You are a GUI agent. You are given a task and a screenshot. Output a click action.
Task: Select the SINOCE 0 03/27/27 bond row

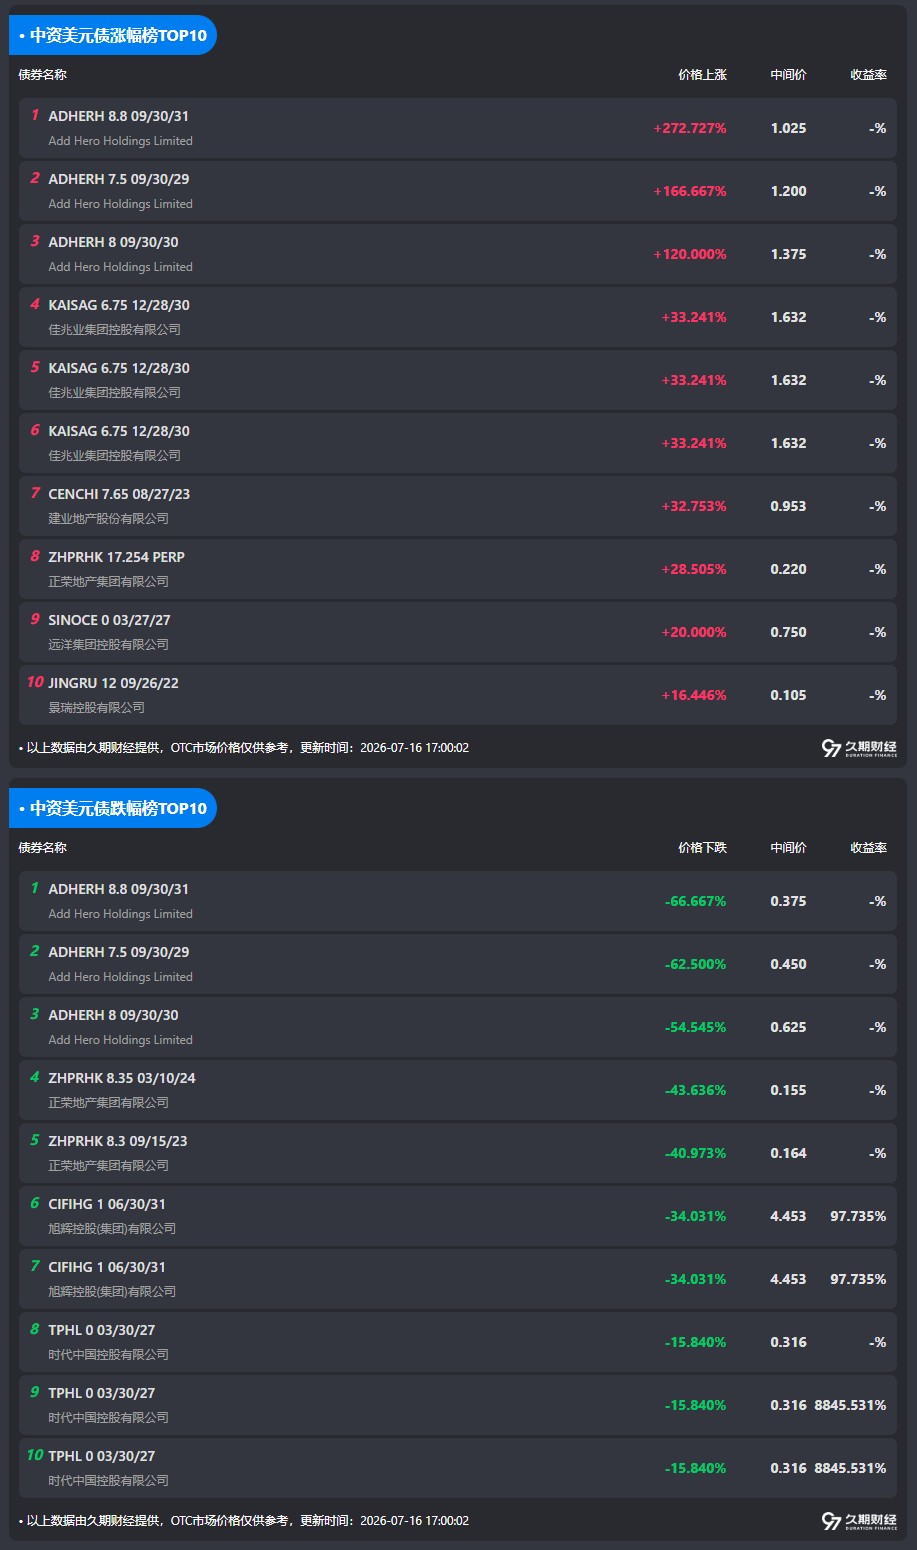pos(458,632)
